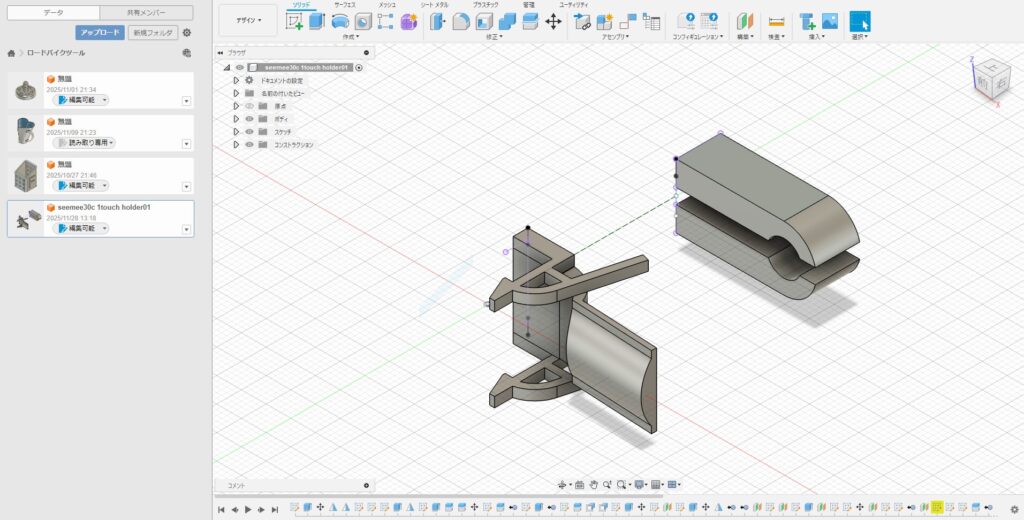Select the Create Sketch tool
Image resolution: width=1024 pixels, height=520 pixels.
tap(294, 21)
